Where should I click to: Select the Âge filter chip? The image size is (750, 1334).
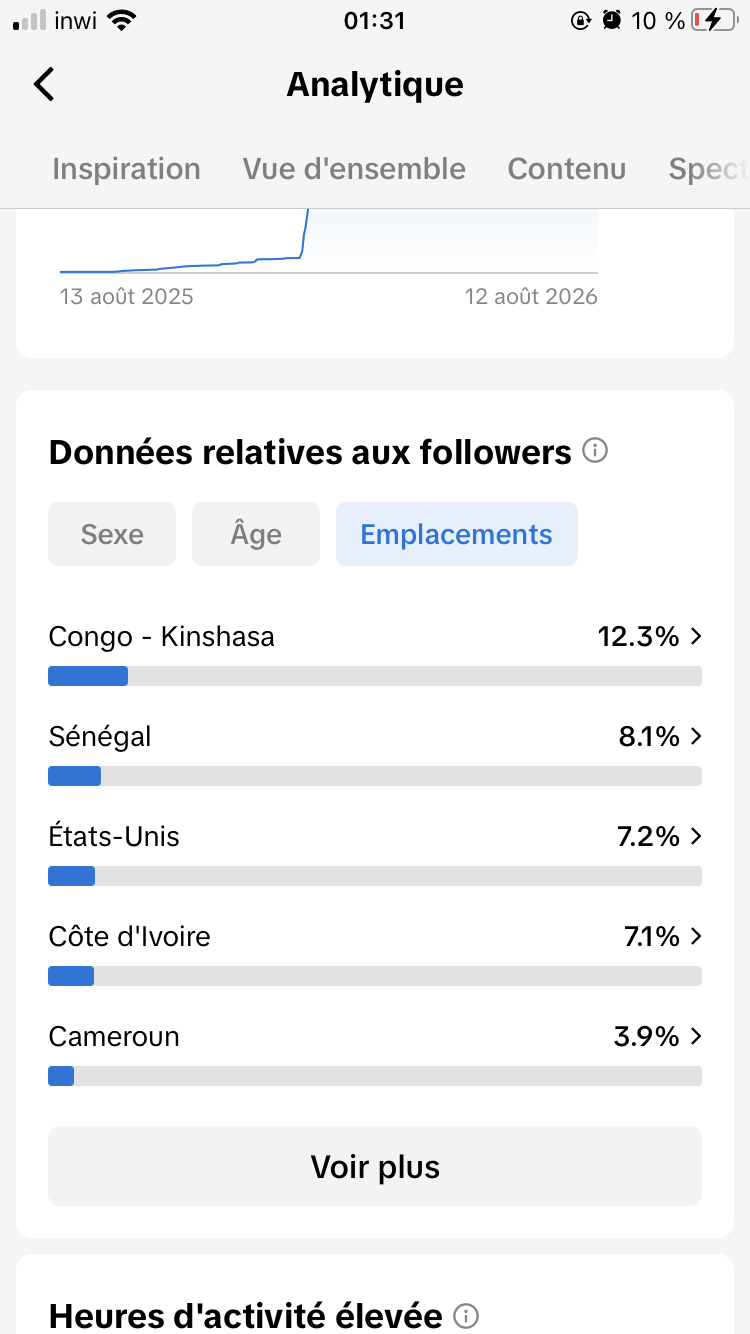click(256, 534)
